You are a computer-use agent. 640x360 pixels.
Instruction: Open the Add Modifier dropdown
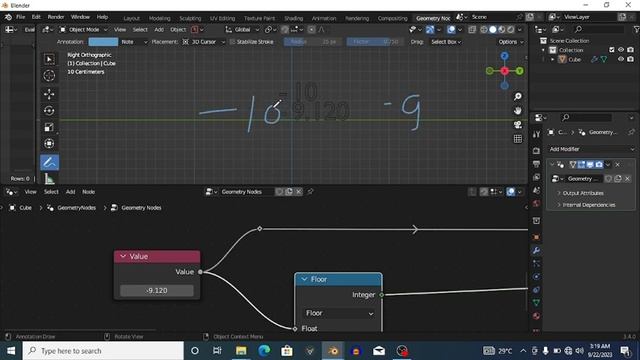[591, 149]
